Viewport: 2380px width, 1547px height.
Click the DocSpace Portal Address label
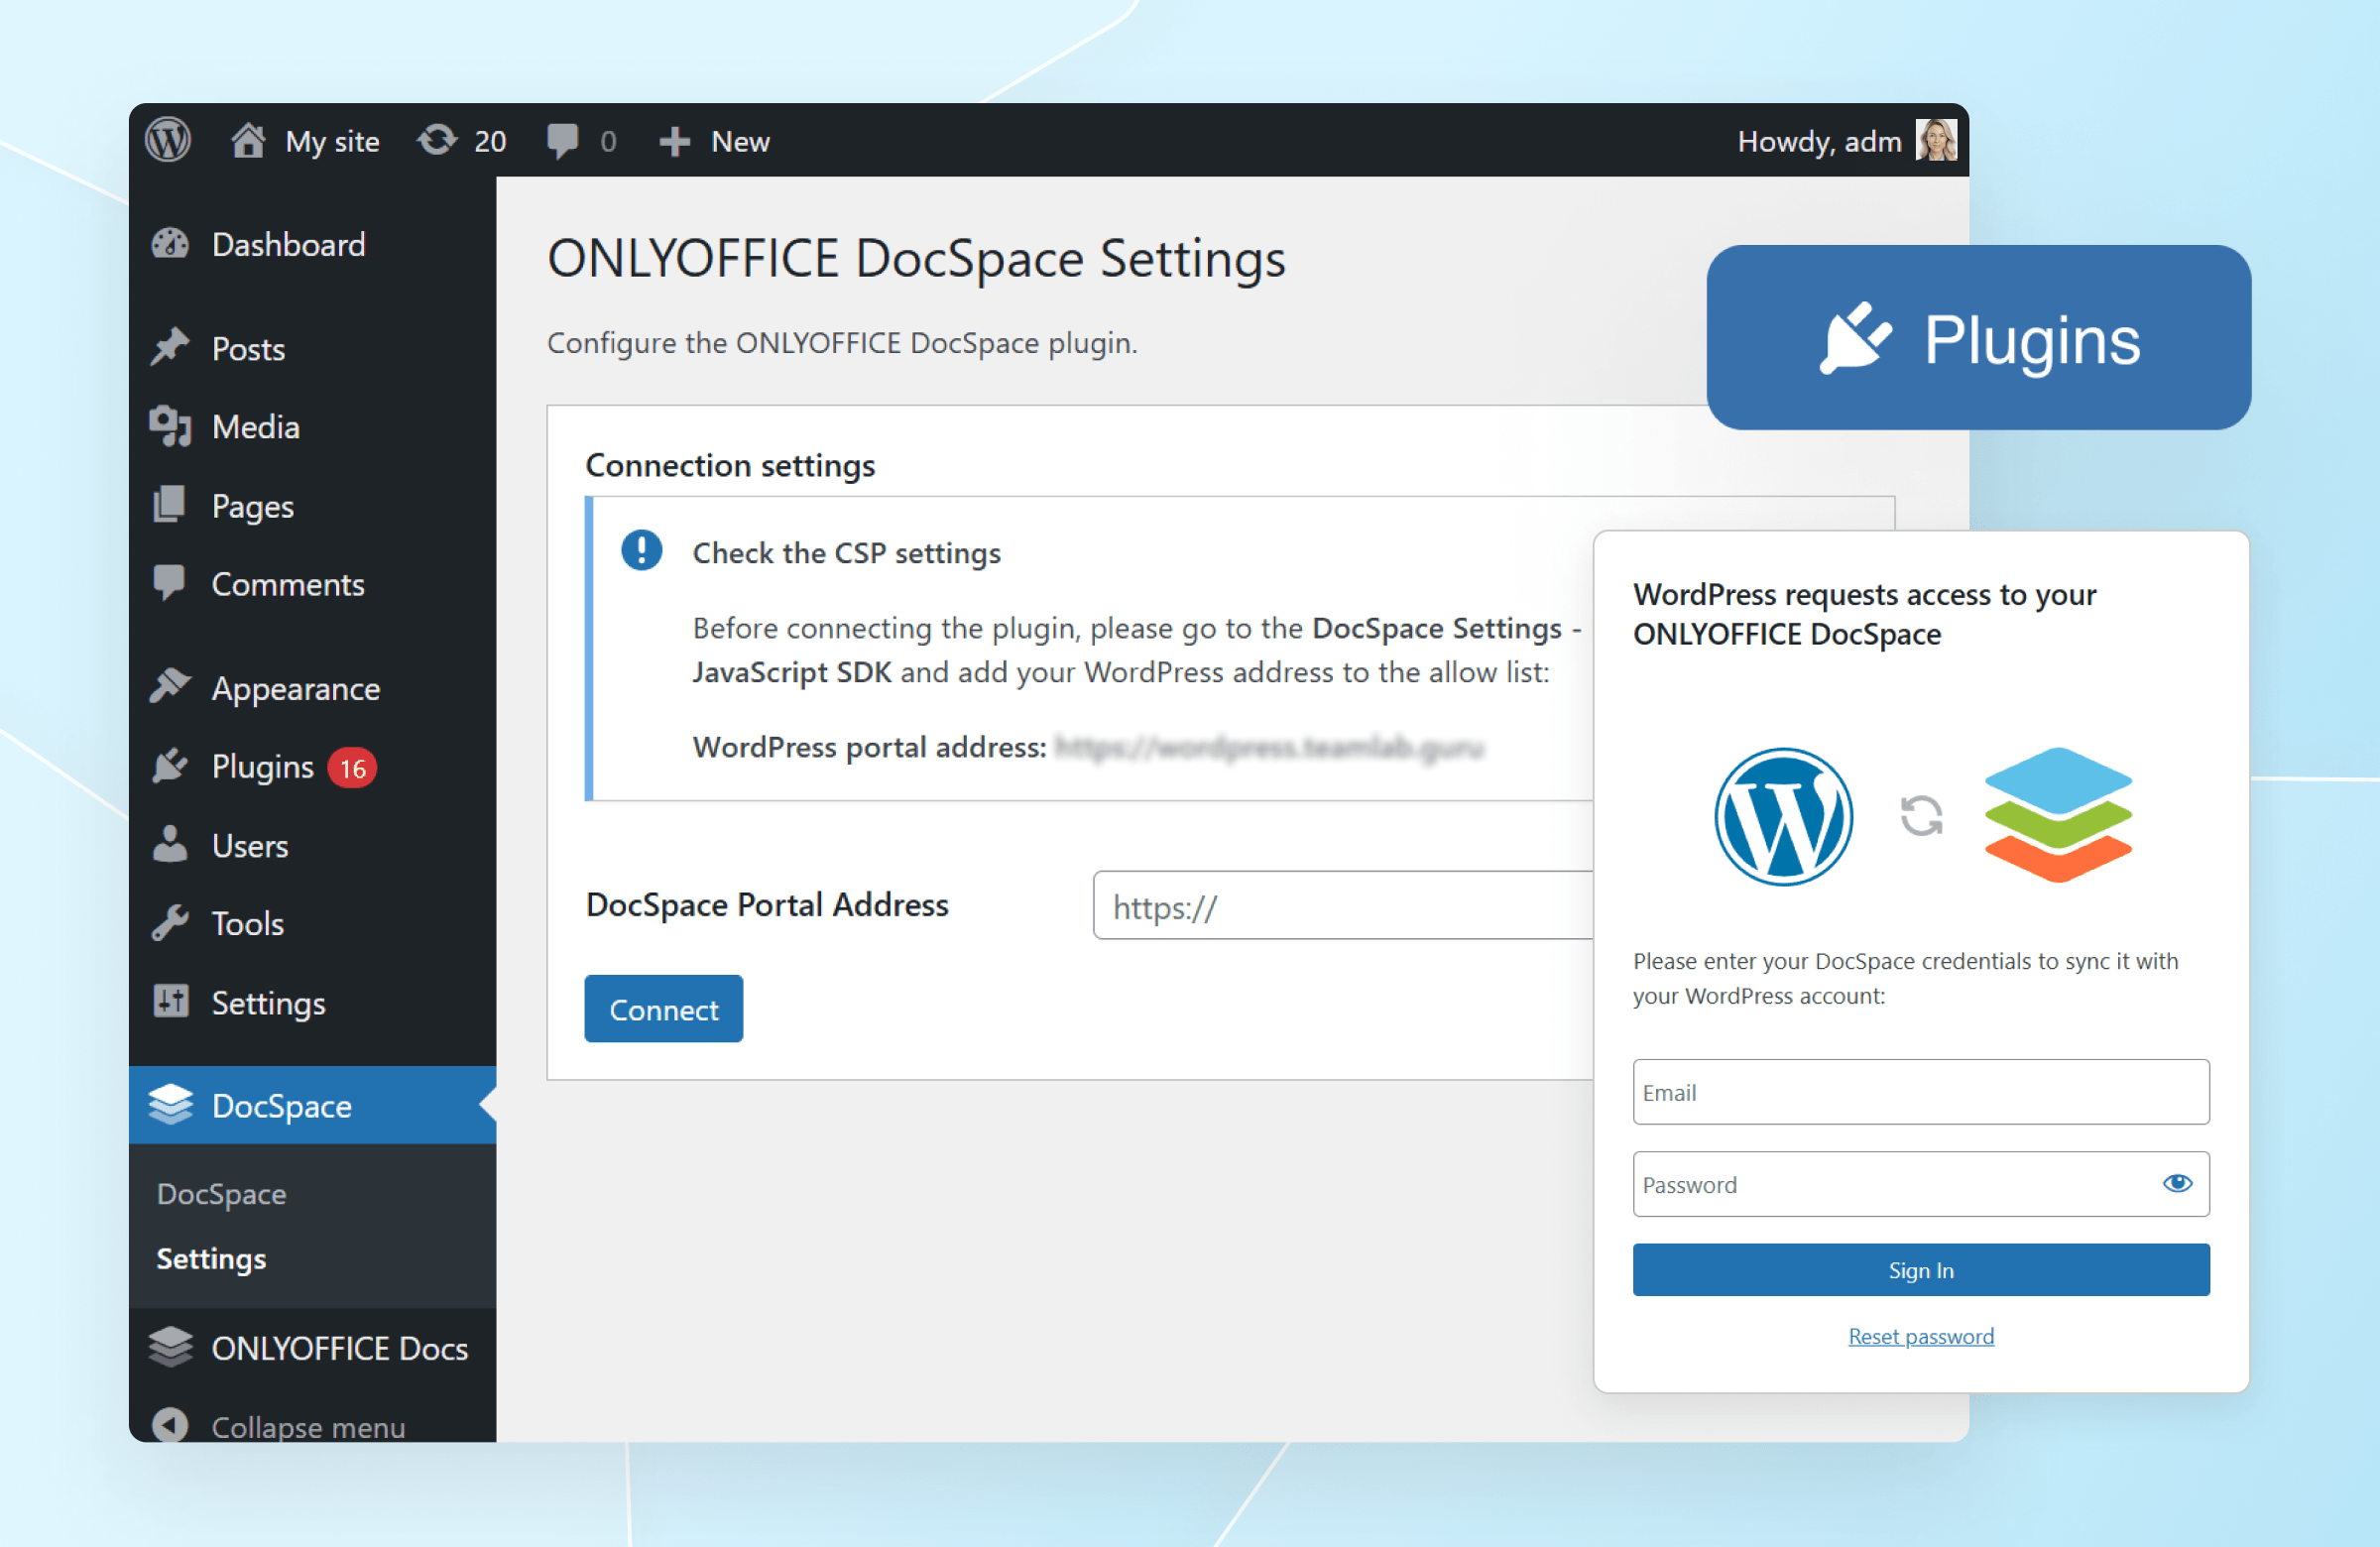click(767, 904)
